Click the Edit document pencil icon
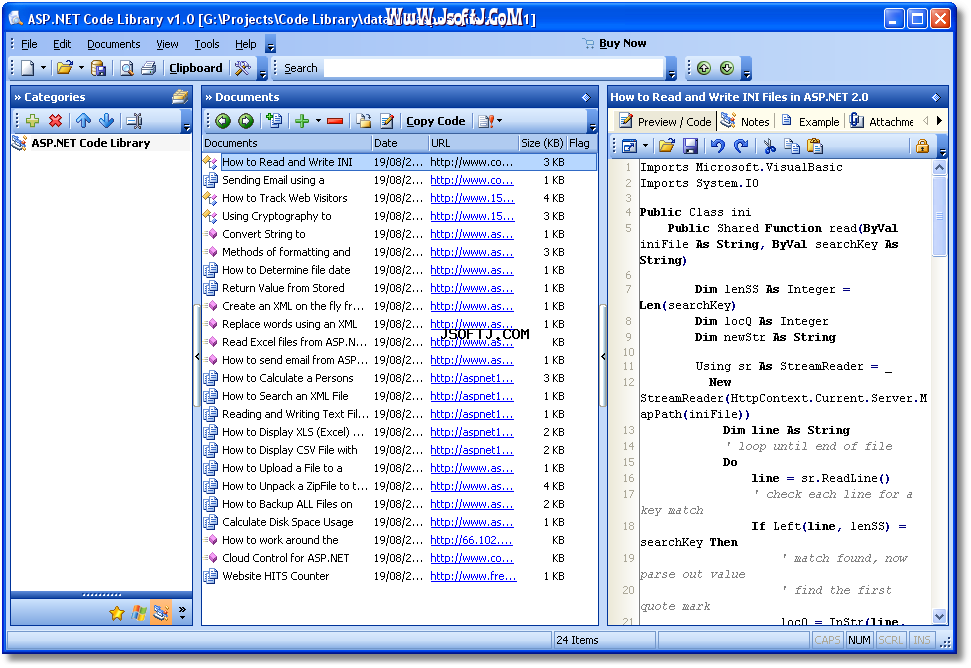Viewport: 971px width, 668px height. [387, 121]
